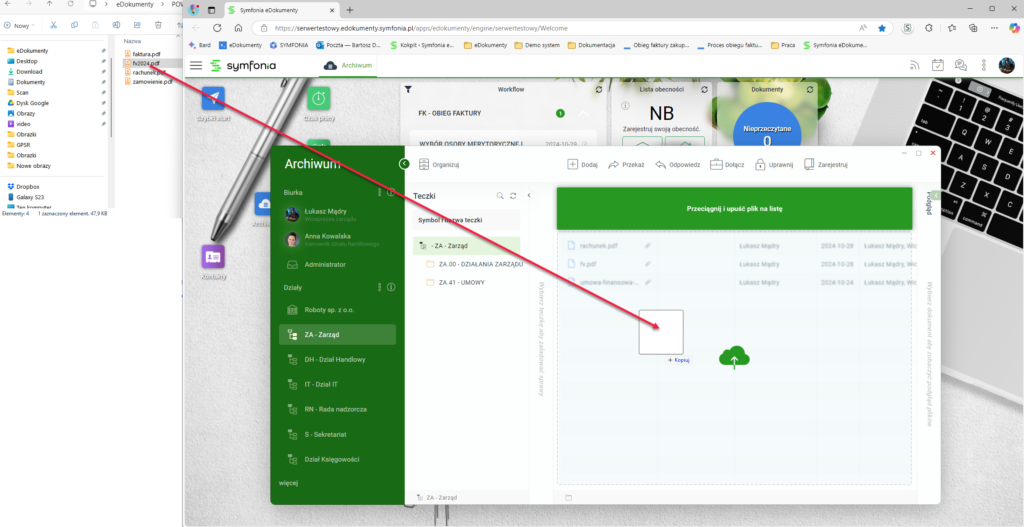
Task: Refresh the Workflow widget
Action: click(x=599, y=89)
